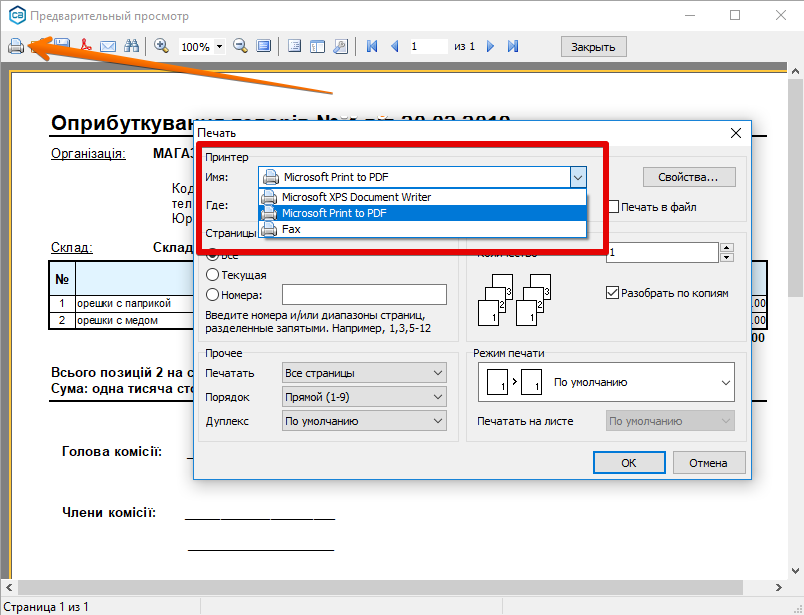
Task: Select the 'Номера' radio button
Action: (x=212, y=294)
